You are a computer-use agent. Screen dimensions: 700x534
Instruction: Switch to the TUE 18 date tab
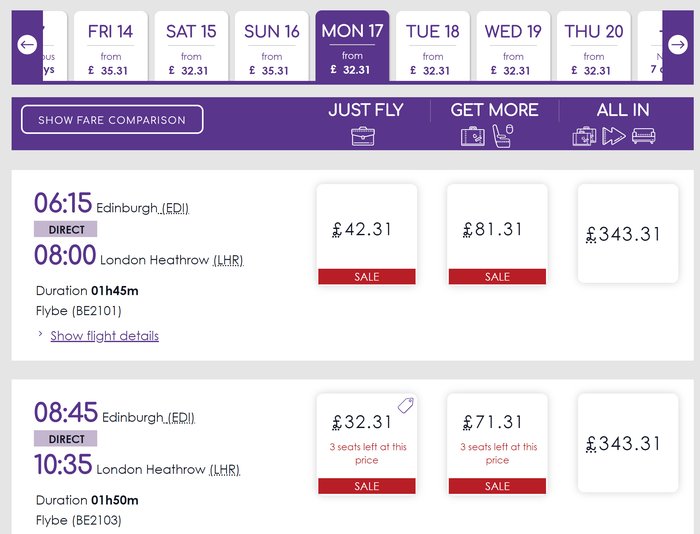pyautogui.click(x=433, y=46)
